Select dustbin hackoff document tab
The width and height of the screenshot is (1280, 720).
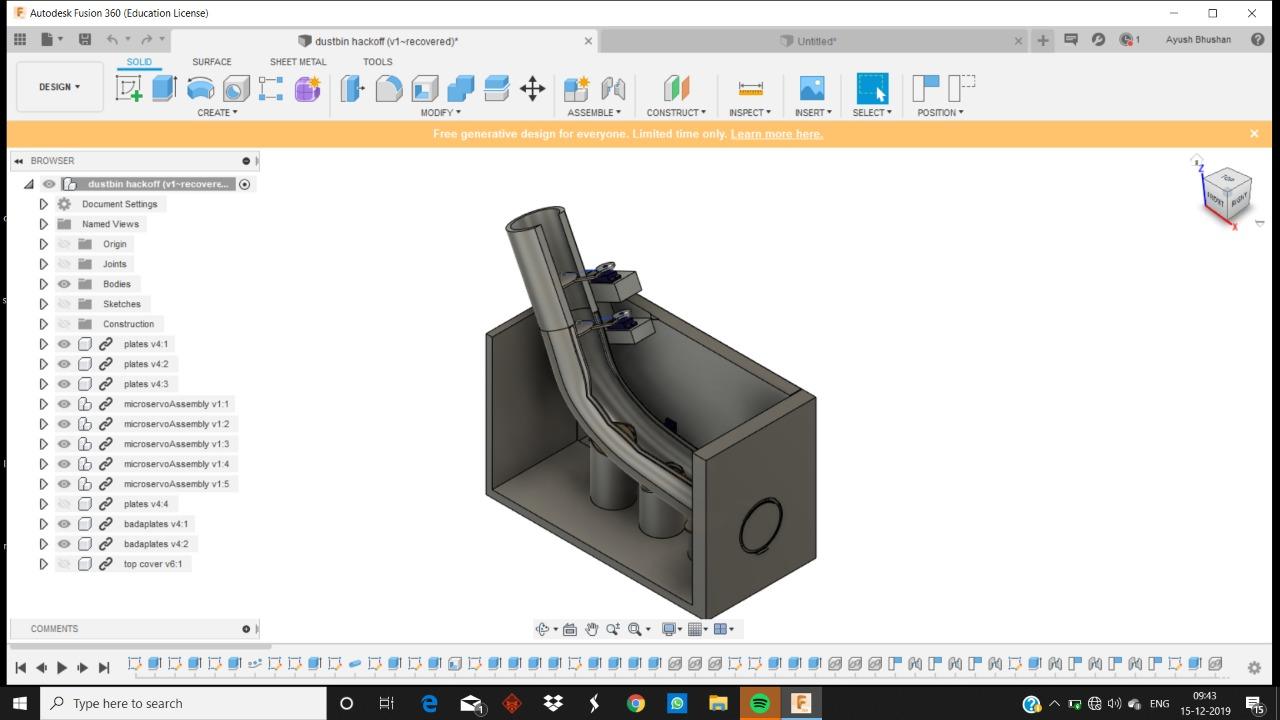coord(387,41)
